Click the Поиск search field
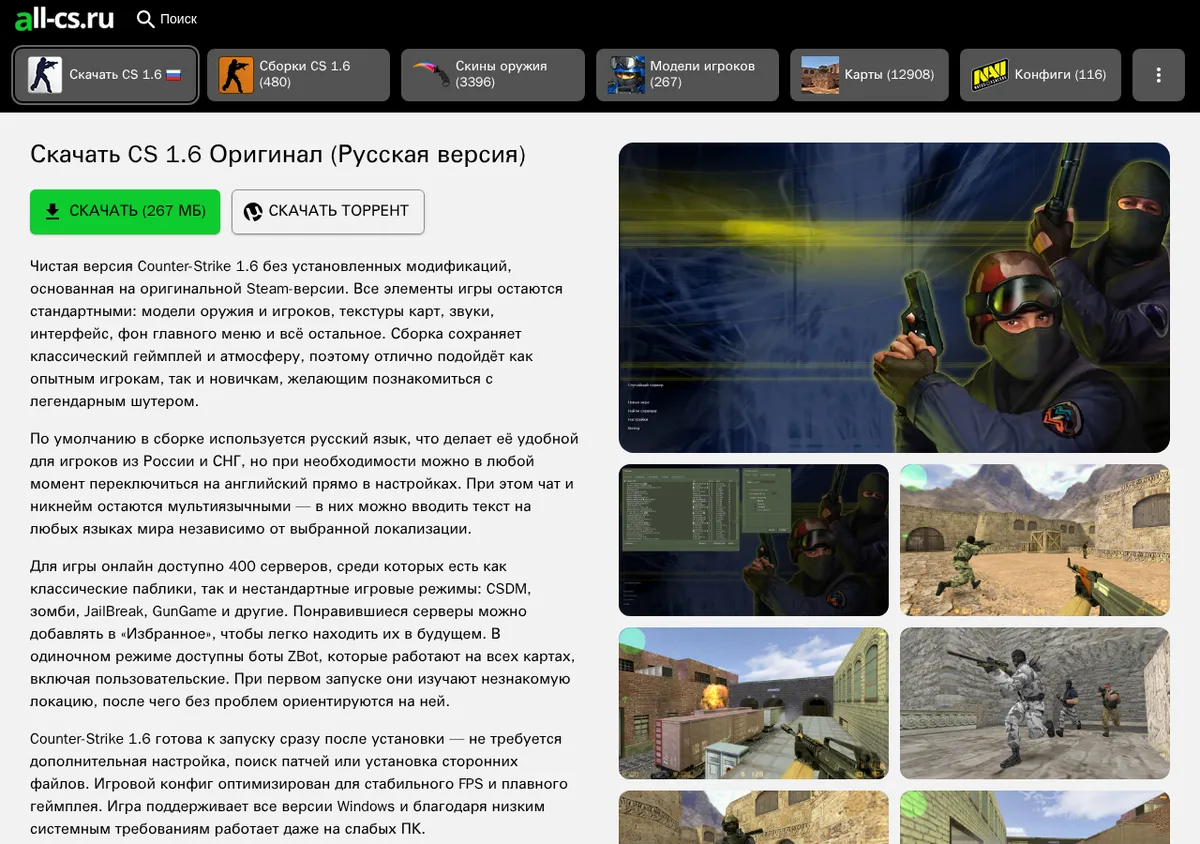 (168, 19)
